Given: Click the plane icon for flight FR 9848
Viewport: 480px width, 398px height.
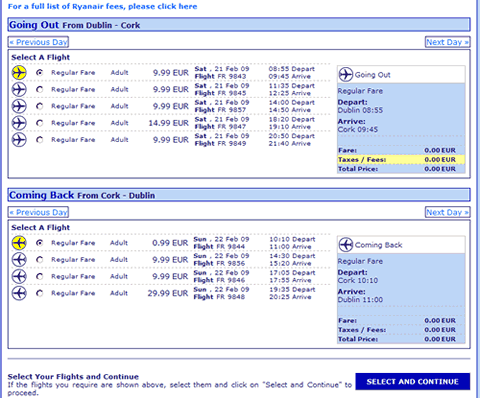Looking at the screenshot, I should pyautogui.click(x=19, y=293).
